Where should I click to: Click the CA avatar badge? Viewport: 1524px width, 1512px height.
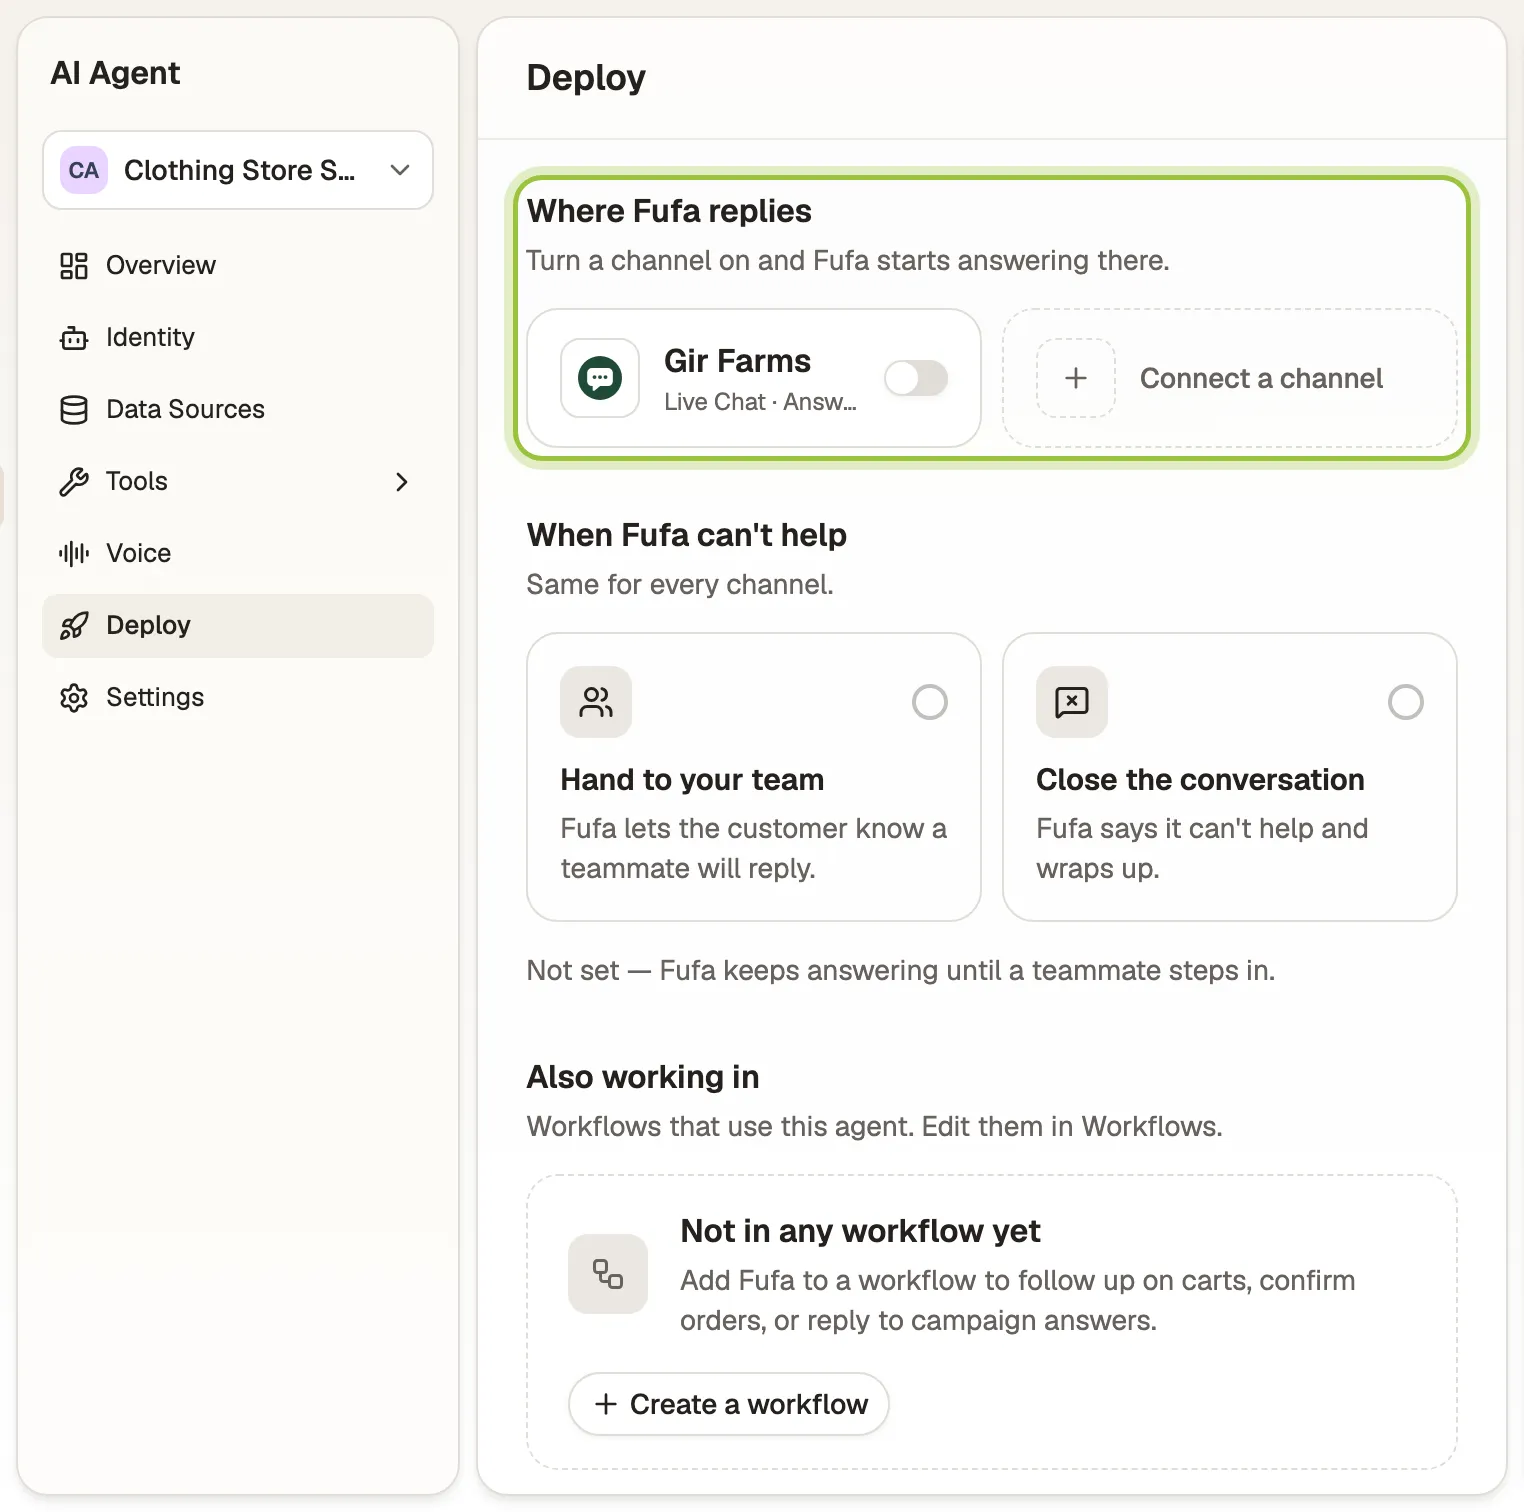tap(84, 170)
